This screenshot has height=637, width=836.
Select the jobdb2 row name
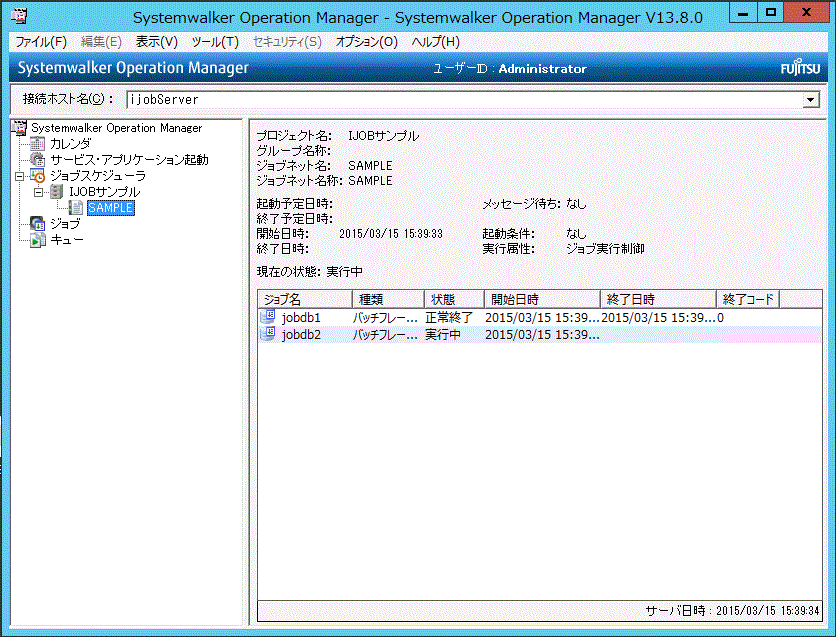(301, 334)
